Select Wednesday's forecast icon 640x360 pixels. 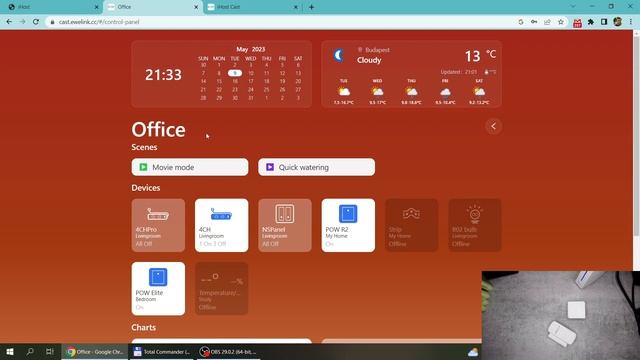[x=377, y=91]
